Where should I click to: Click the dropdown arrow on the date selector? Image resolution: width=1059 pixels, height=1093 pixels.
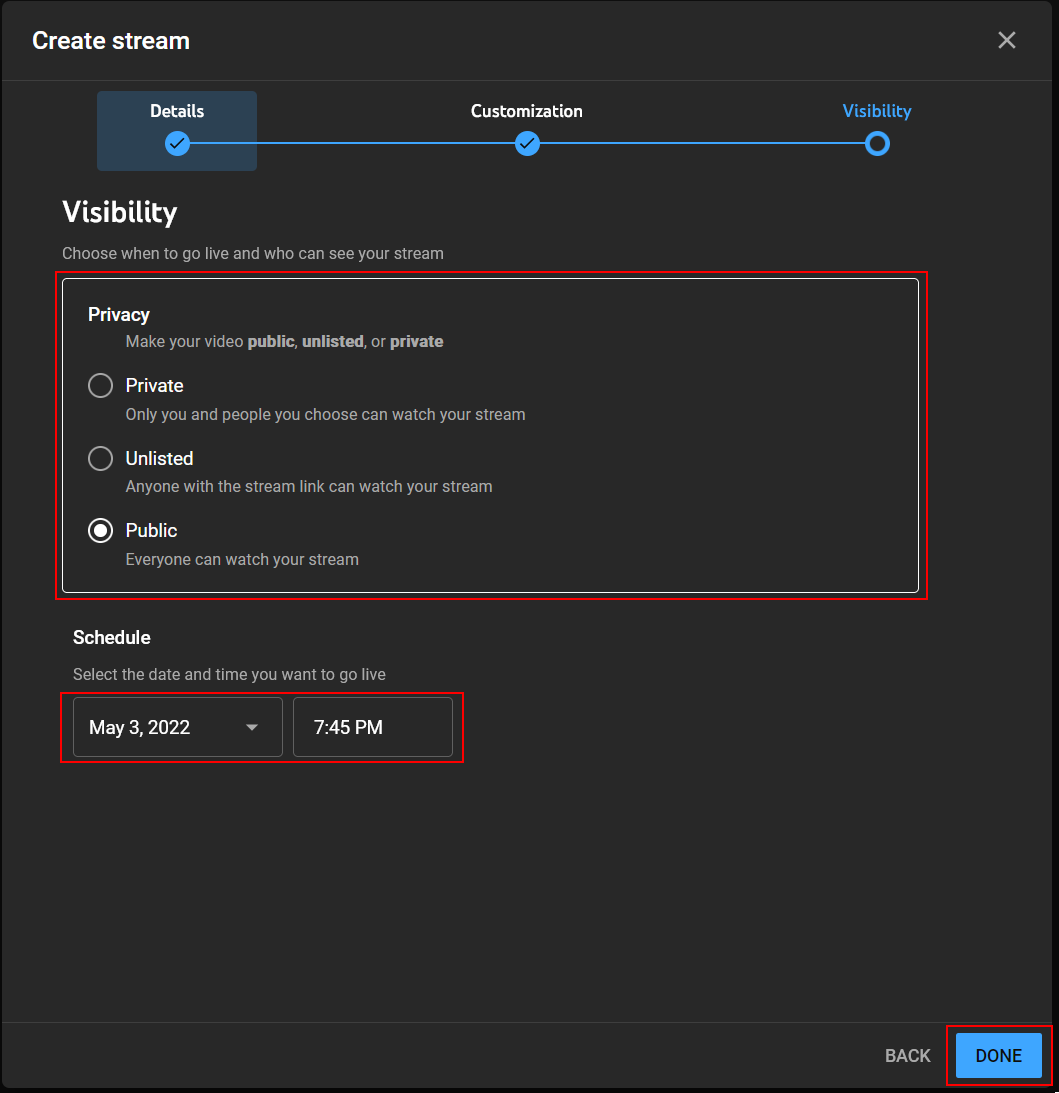click(x=252, y=727)
